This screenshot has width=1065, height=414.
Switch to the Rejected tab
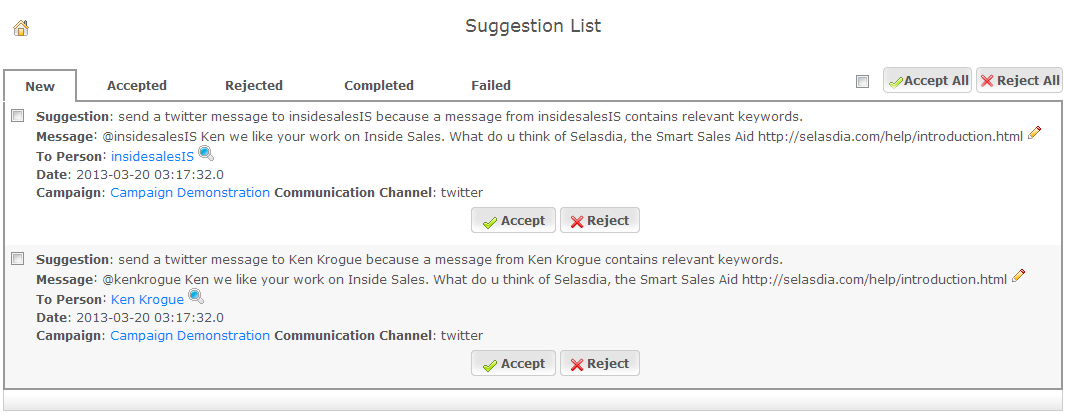[x=254, y=86]
